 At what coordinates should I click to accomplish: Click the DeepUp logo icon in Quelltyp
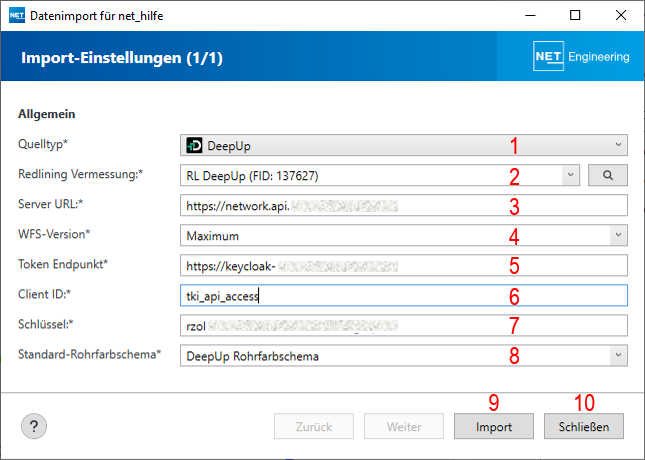pos(194,145)
